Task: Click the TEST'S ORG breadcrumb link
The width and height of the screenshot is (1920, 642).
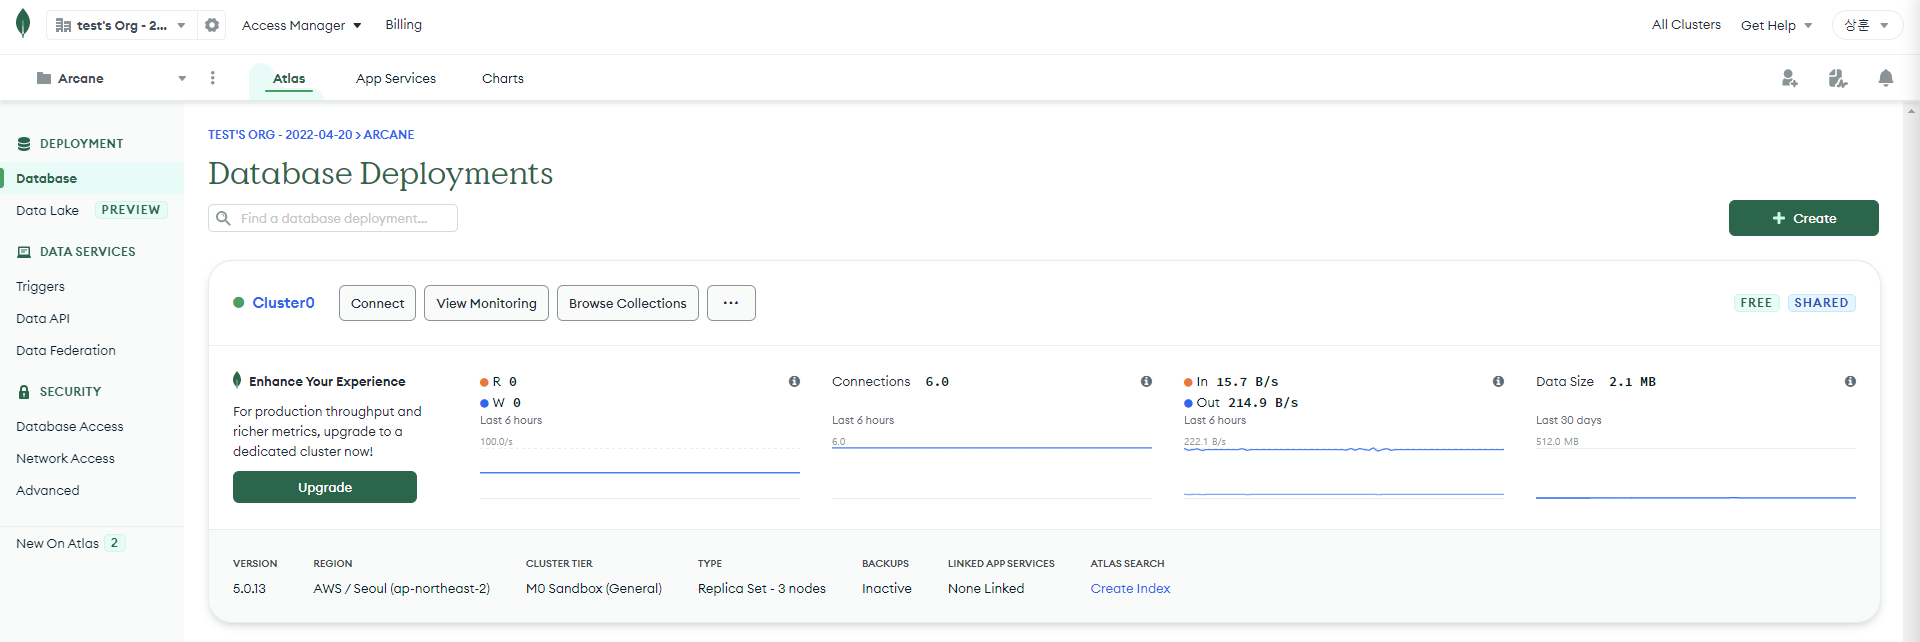Action: (280, 134)
